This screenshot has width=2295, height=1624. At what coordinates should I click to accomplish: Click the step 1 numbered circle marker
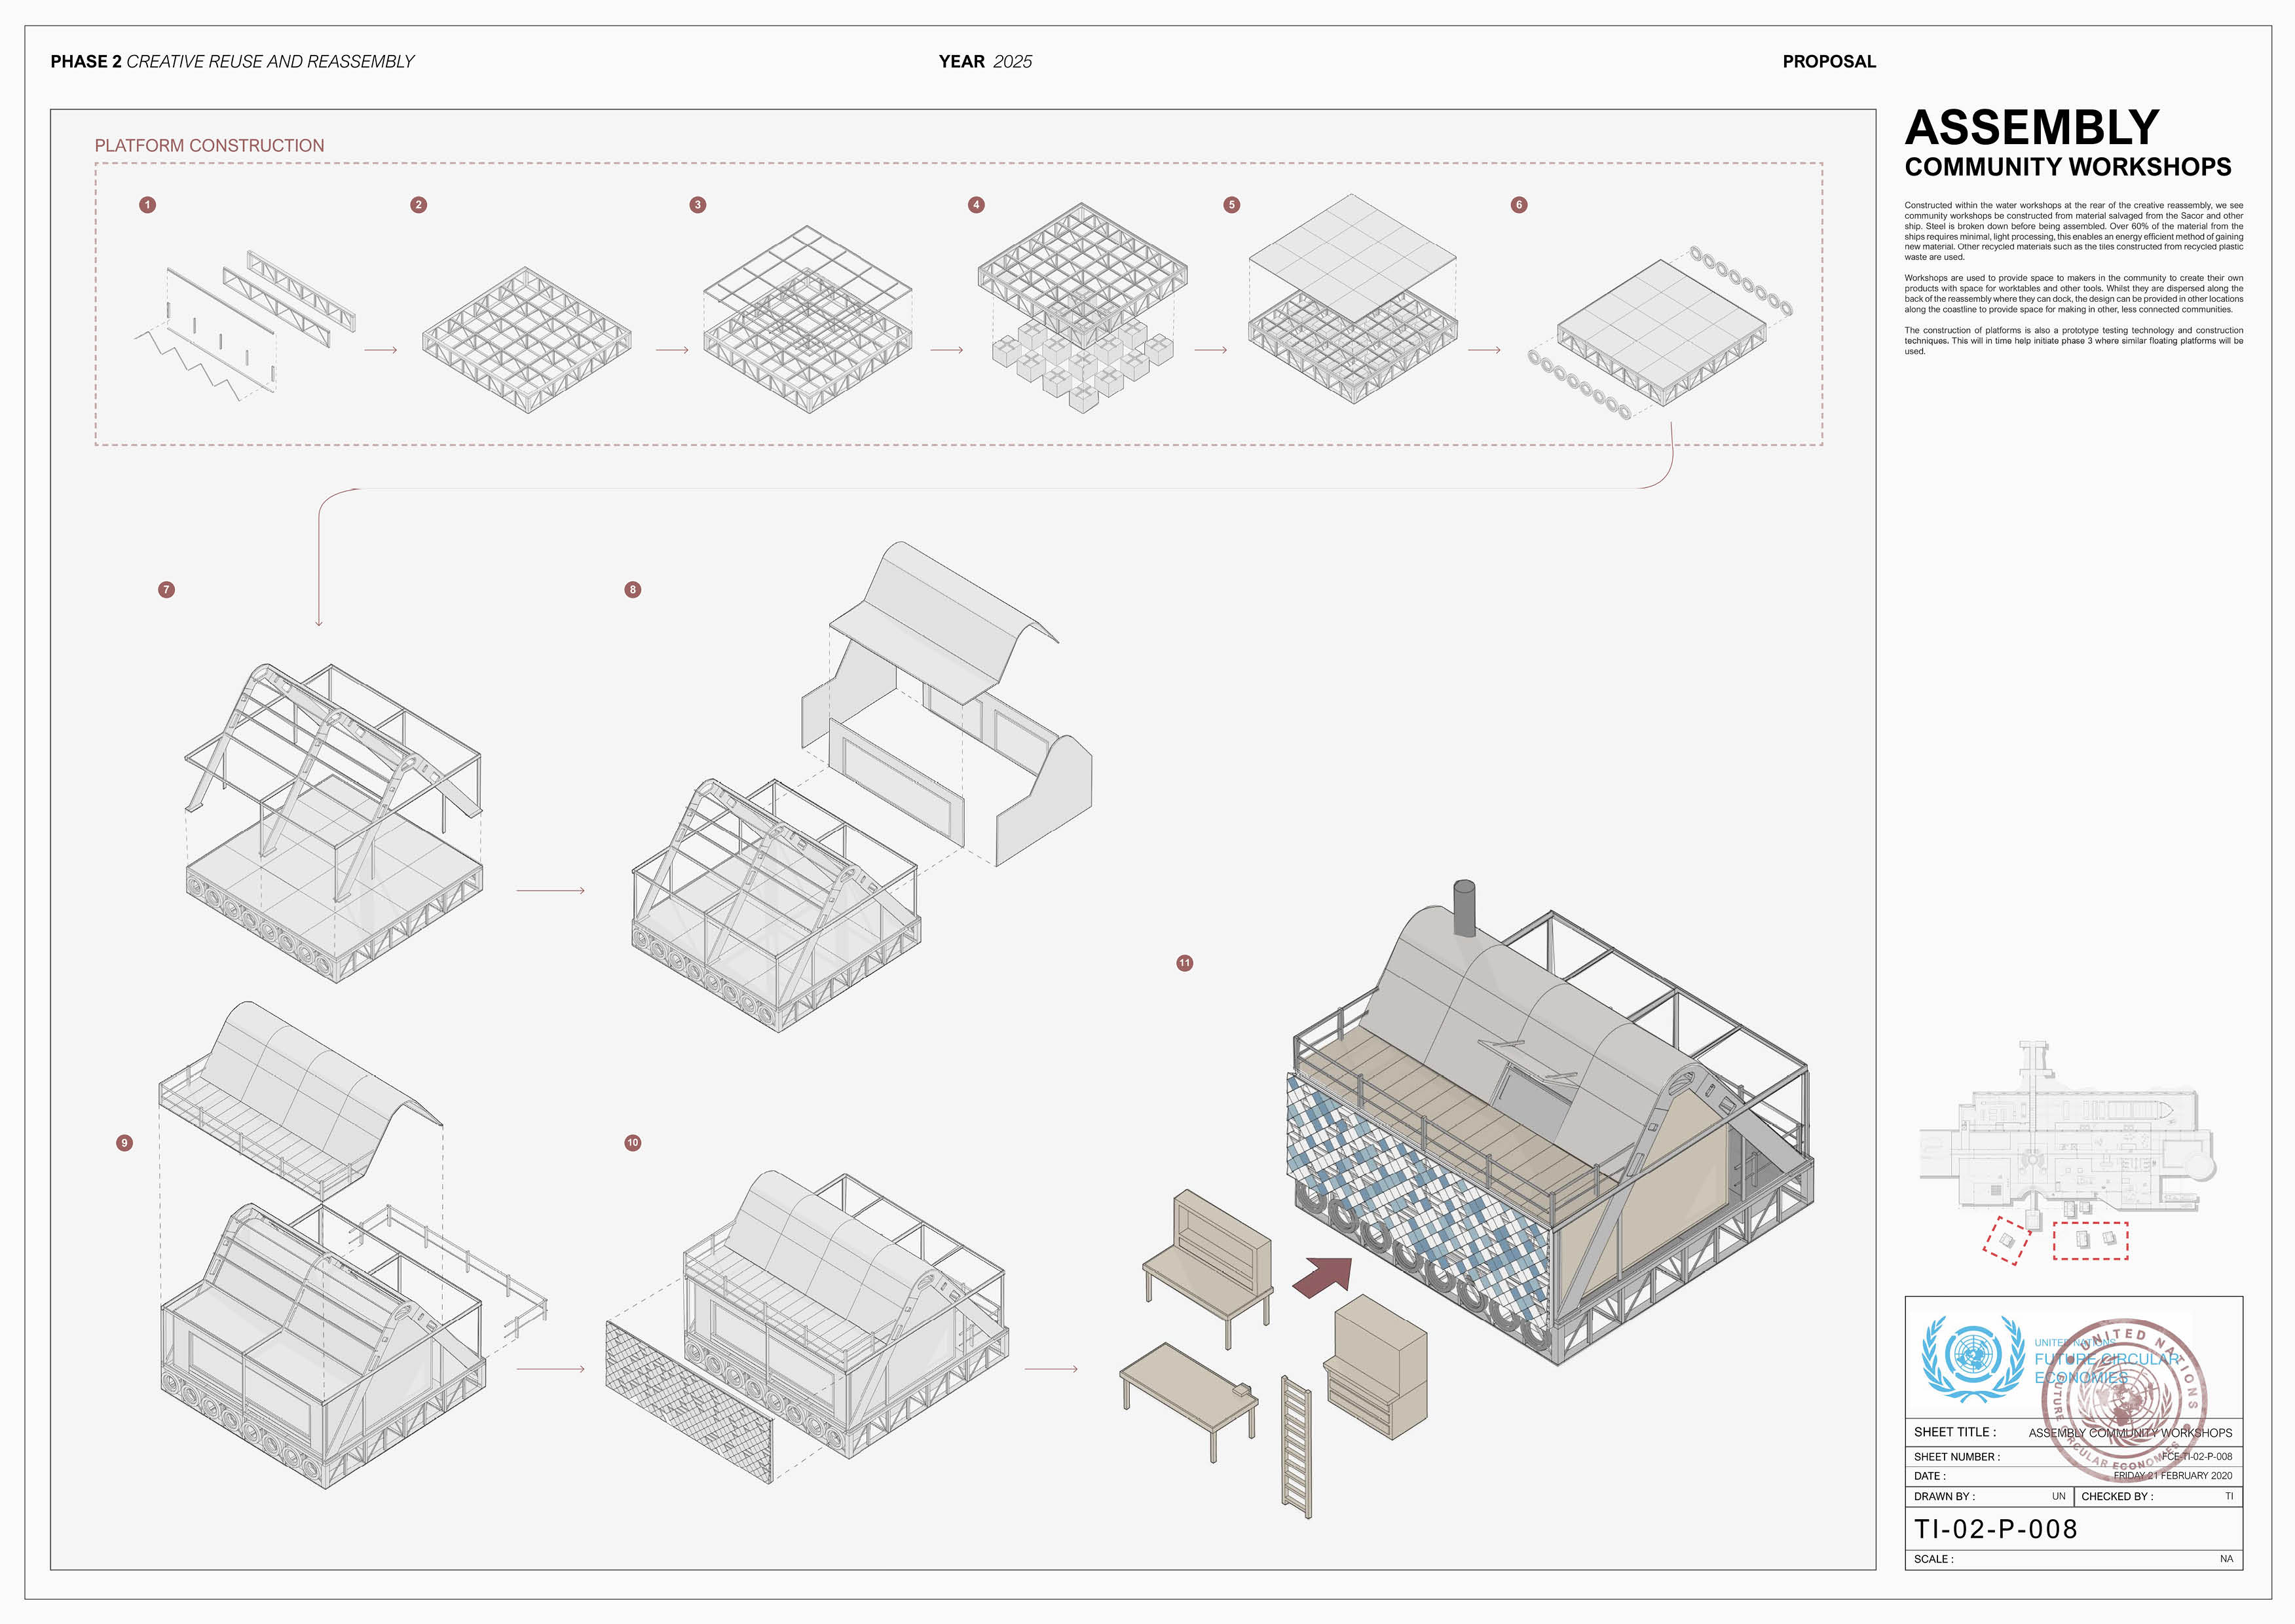[x=148, y=205]
